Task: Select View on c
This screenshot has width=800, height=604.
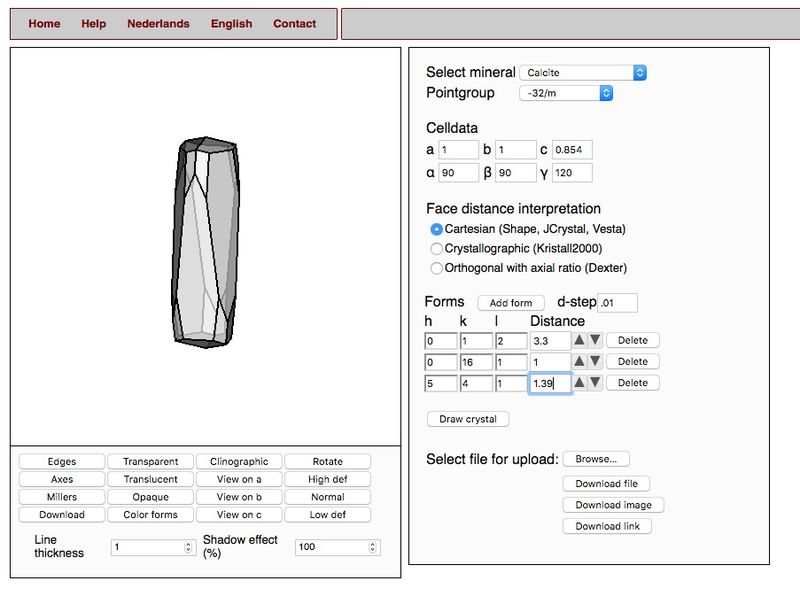Action: click(239, 515)
